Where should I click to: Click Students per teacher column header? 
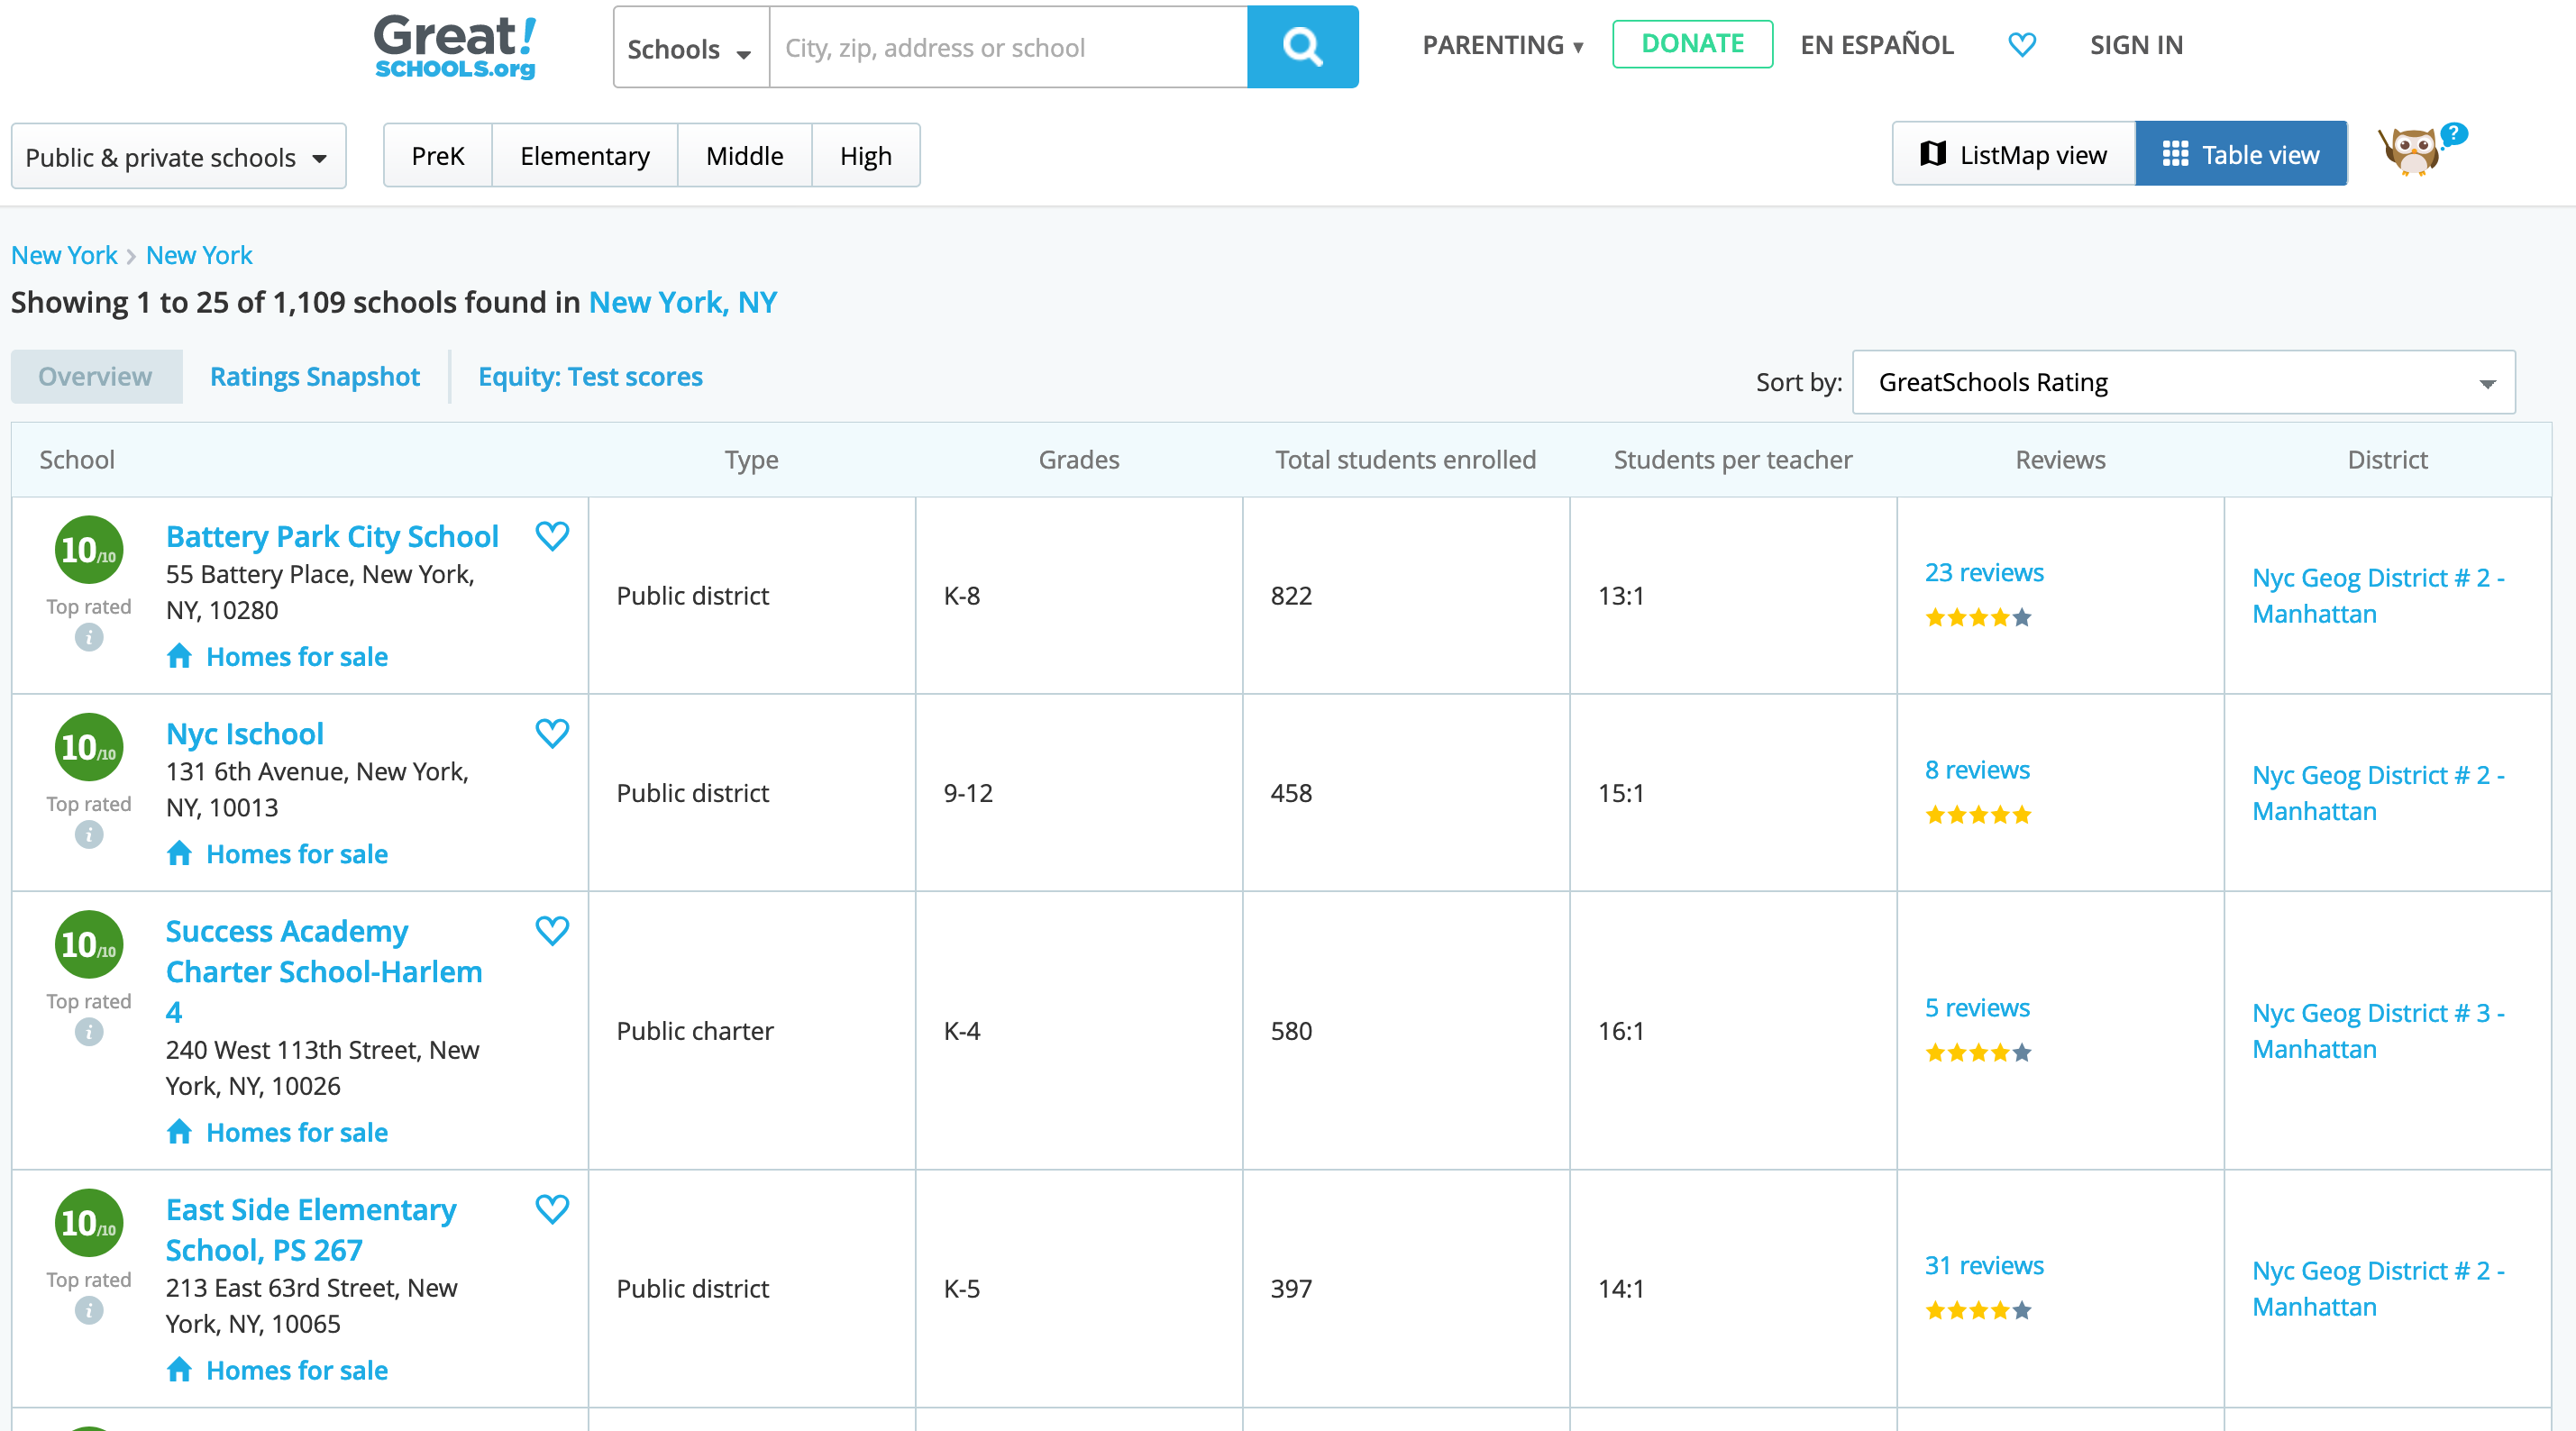click(x=1732, y=459)
